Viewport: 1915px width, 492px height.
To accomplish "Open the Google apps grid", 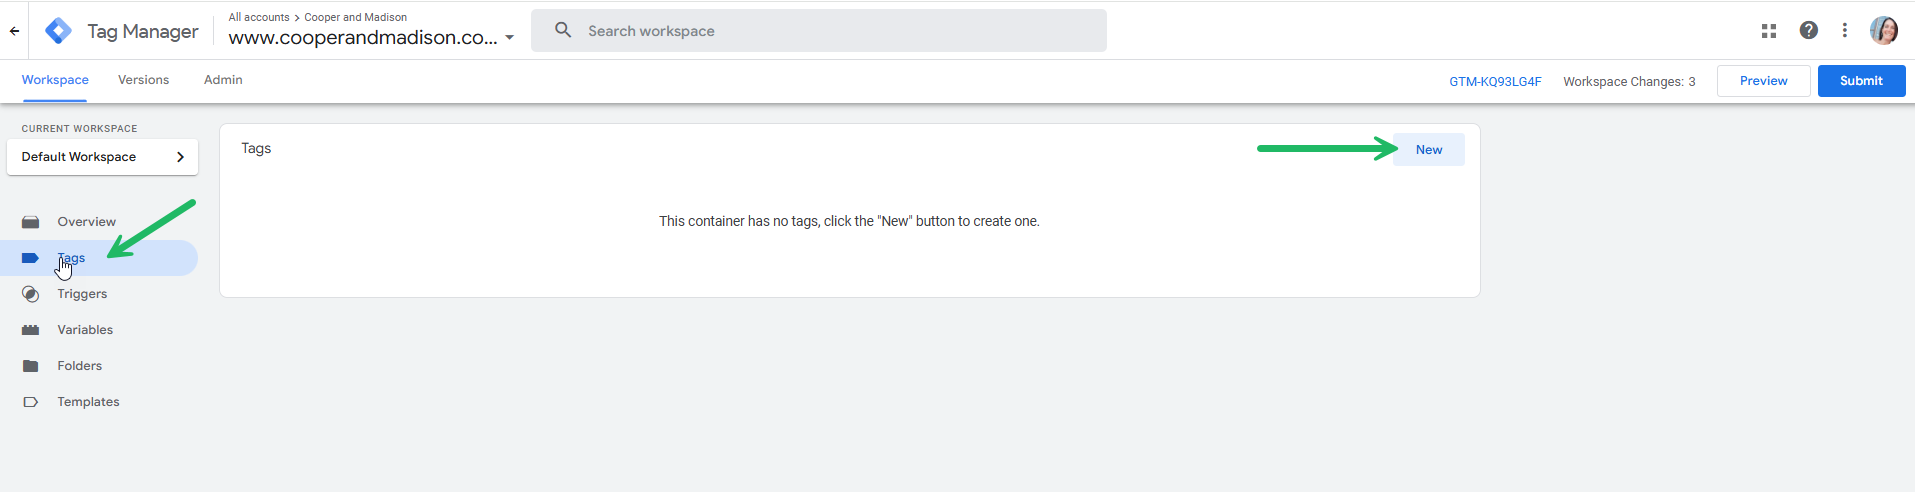I will 1768,31.
